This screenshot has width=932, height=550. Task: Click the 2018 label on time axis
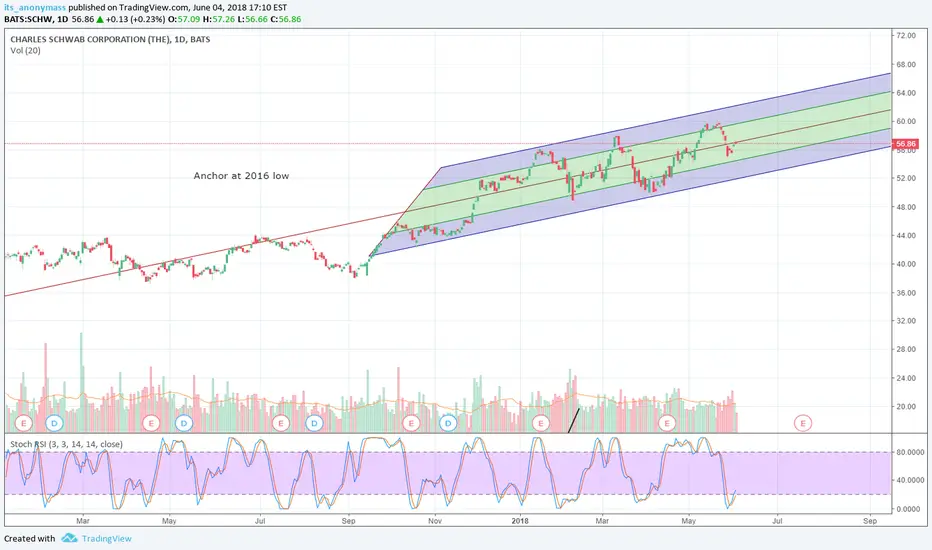pyautogui.click(x=520, y=521)
